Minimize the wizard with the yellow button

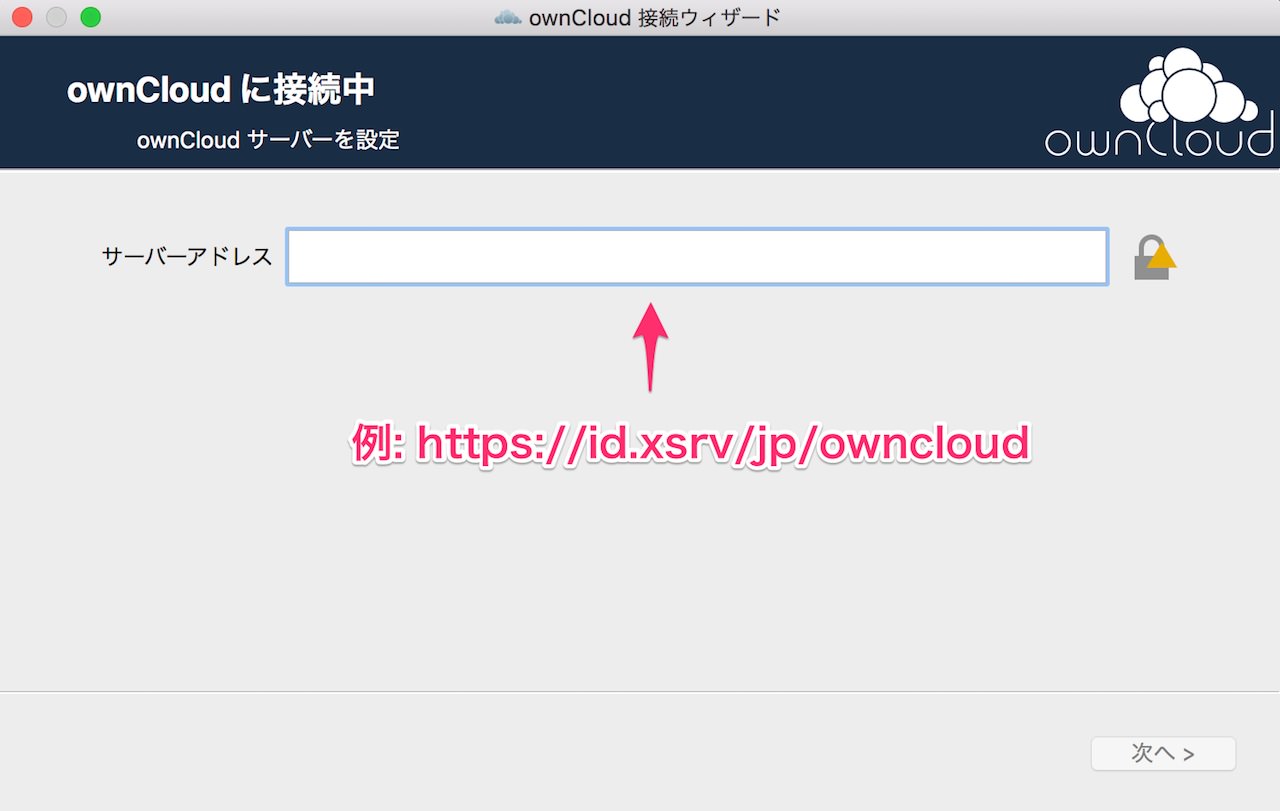pos(56,17)
